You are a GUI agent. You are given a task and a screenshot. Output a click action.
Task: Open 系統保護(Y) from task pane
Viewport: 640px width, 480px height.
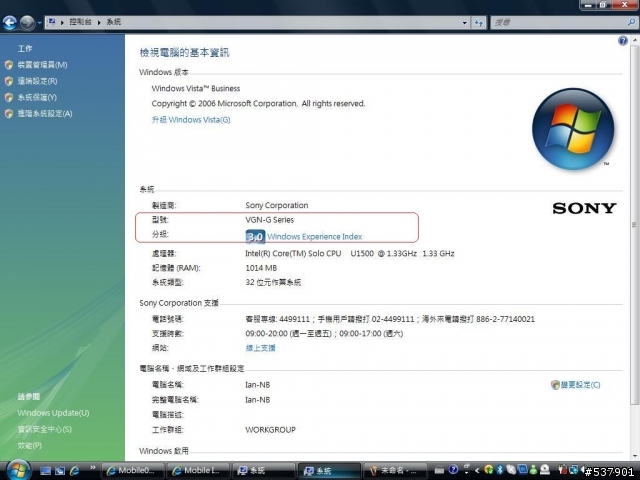point(37,98)
